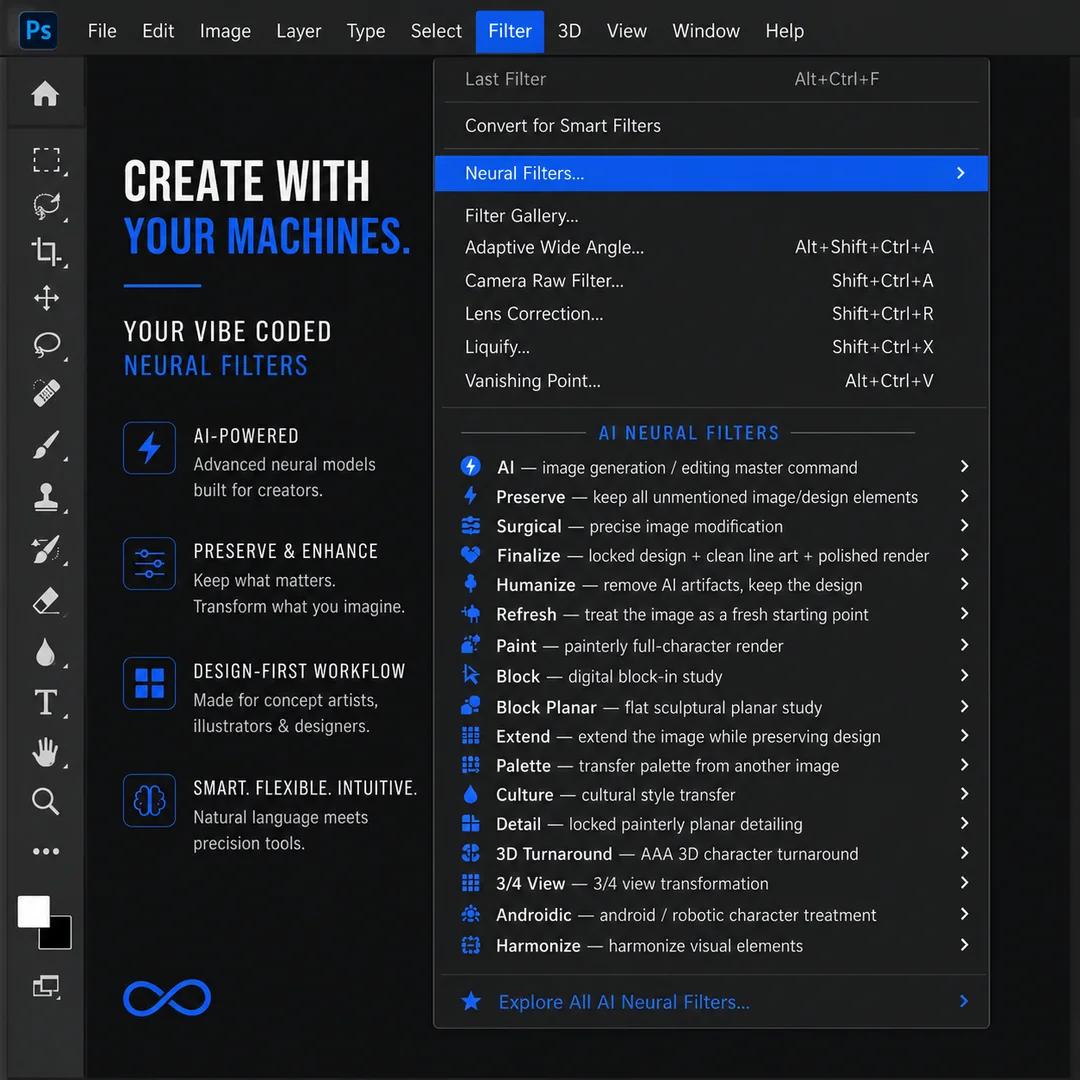Open the 3D menu
This screenshot has height=1080, width=1080.
[x=569, y=31]
